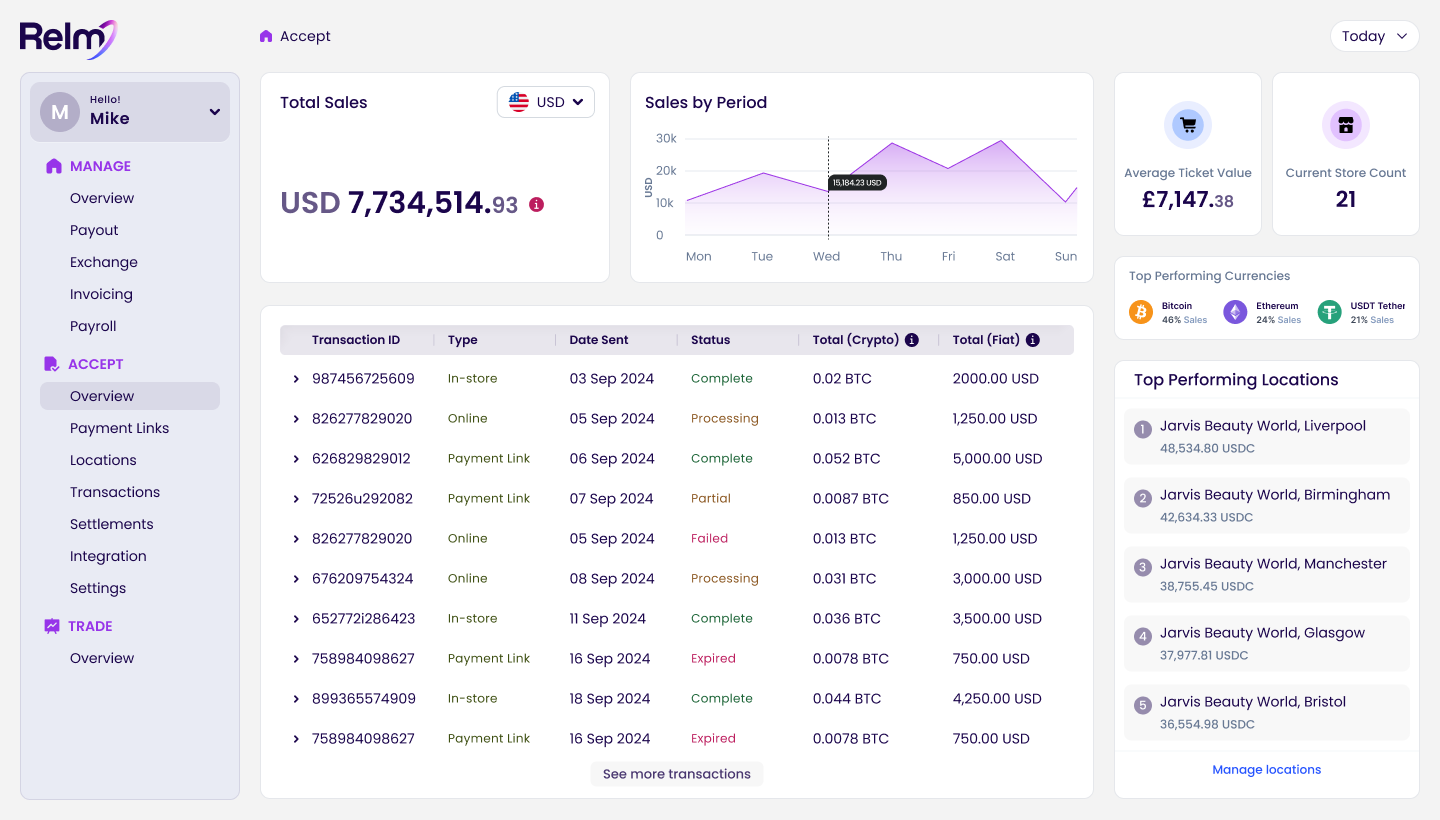Click the Ethereum currency icon
The image size is (1440, 820).
point(1235,312)
